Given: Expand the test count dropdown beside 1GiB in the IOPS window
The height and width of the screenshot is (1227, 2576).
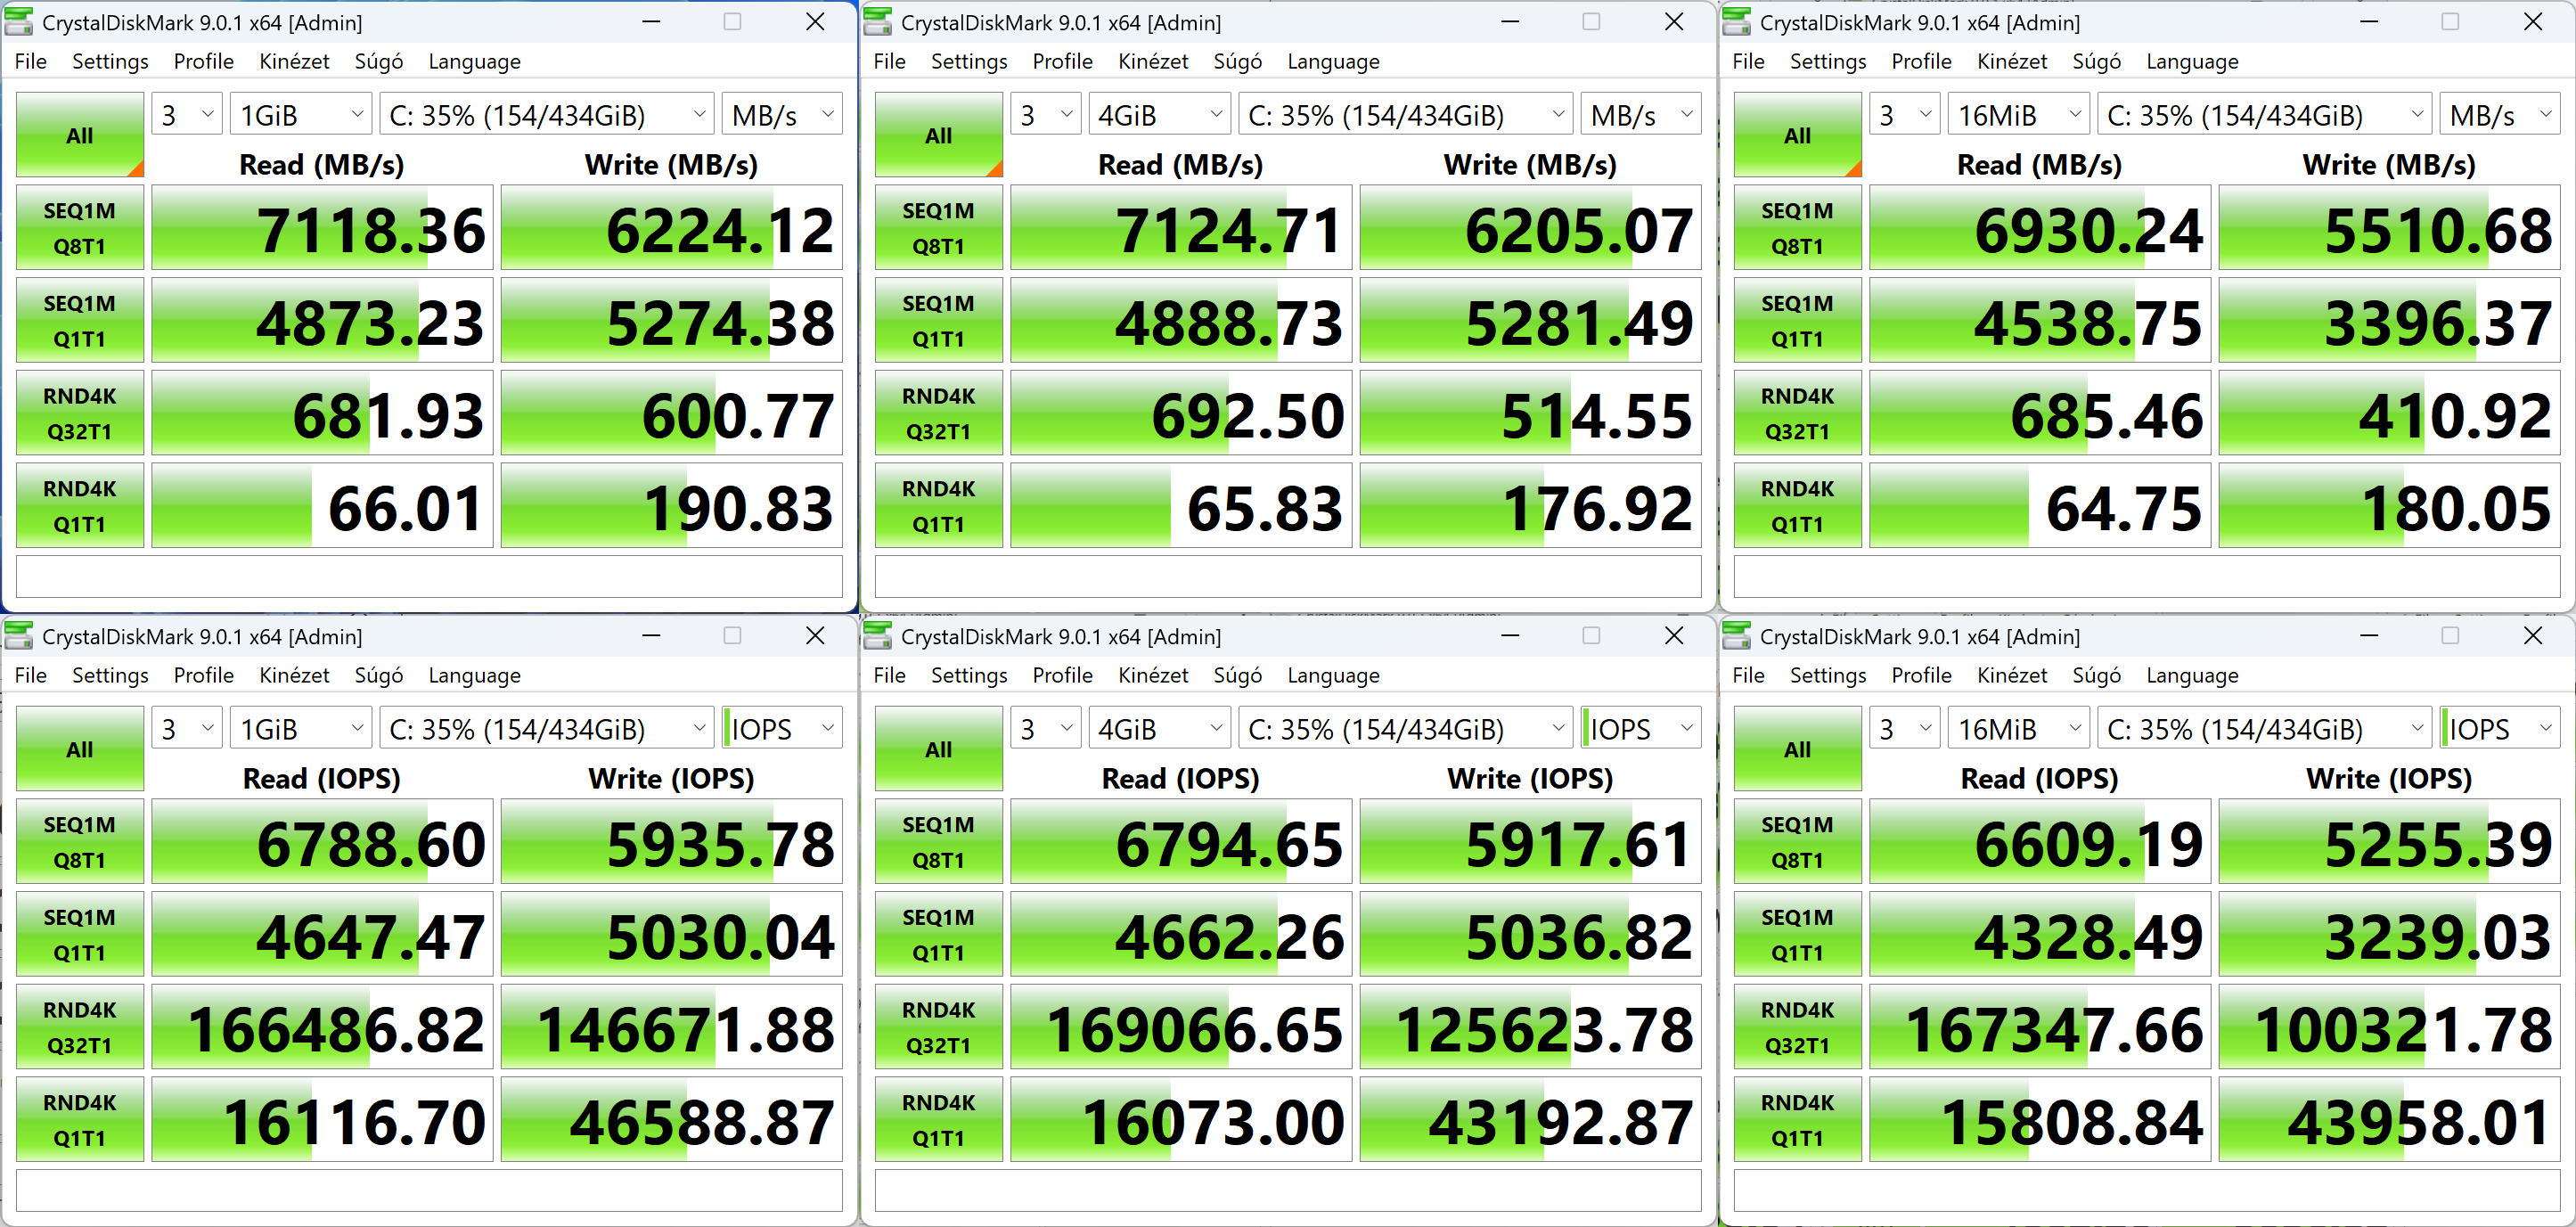Looking at the screenshot, I should [x=188, y=729].
